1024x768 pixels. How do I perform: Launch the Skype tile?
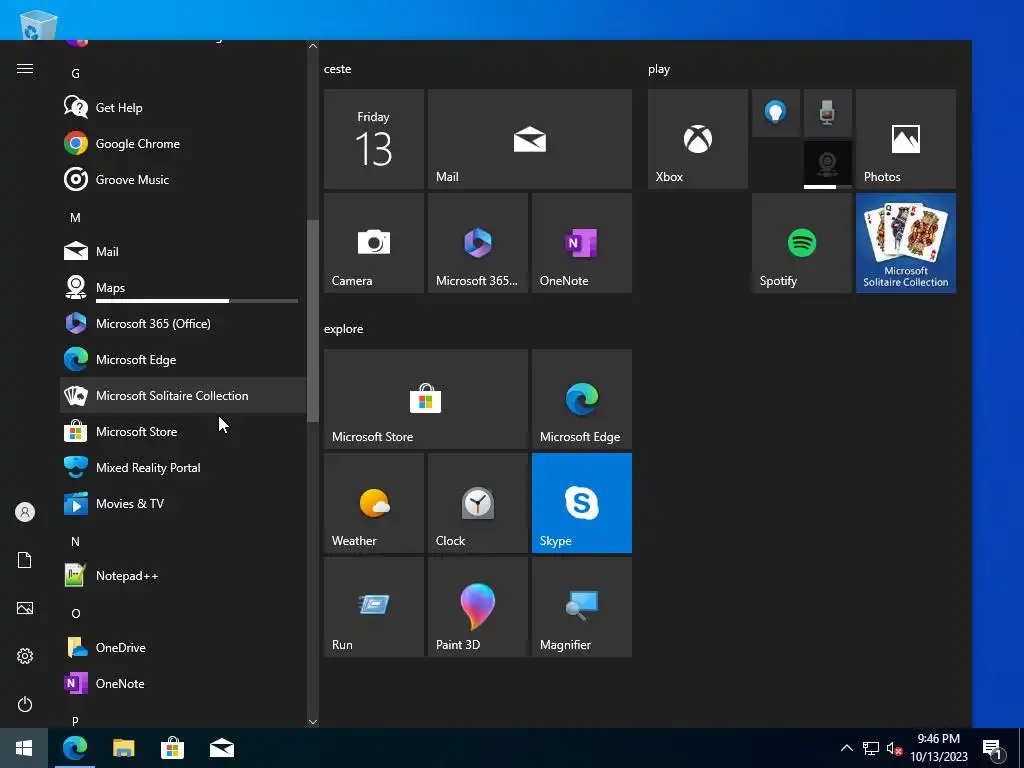581,503
